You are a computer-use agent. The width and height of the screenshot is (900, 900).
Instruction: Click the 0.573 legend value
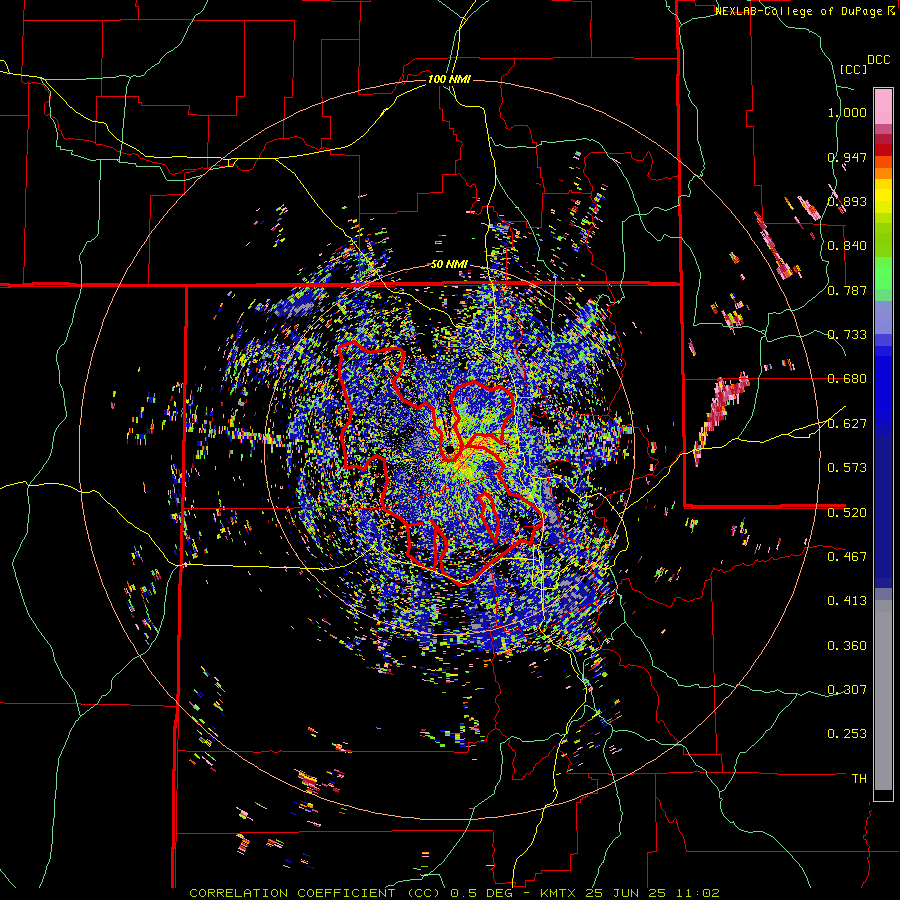coord(847,468)
